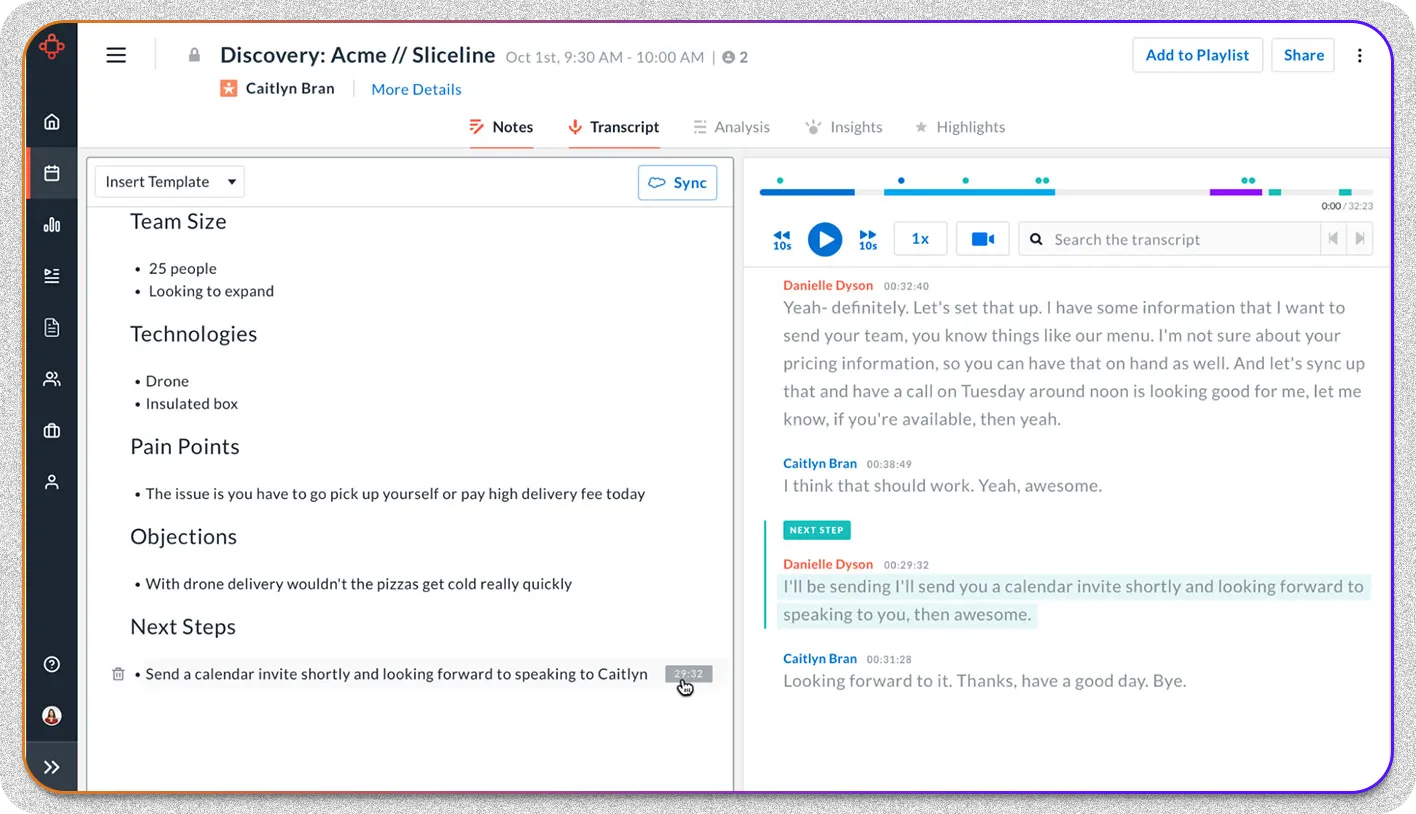Viewport: 1416px width, 814px height.
Task: Open the help question mark icon
Action: click(52, 665)
